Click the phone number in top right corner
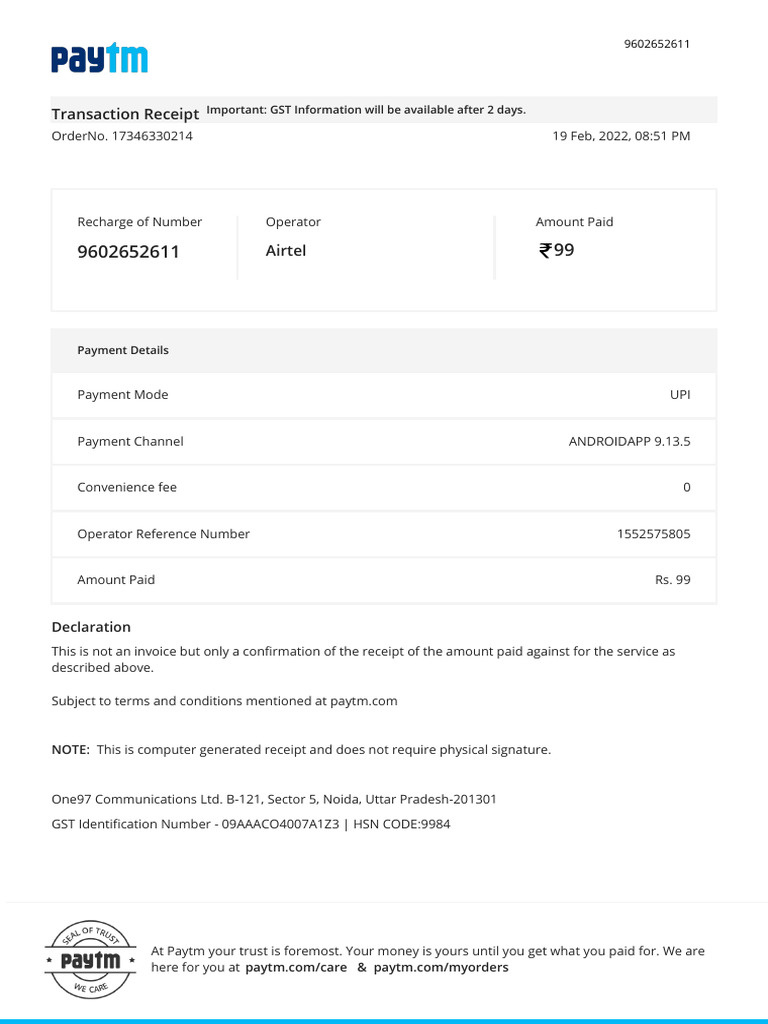768x1024 pixels. [656, 44]
